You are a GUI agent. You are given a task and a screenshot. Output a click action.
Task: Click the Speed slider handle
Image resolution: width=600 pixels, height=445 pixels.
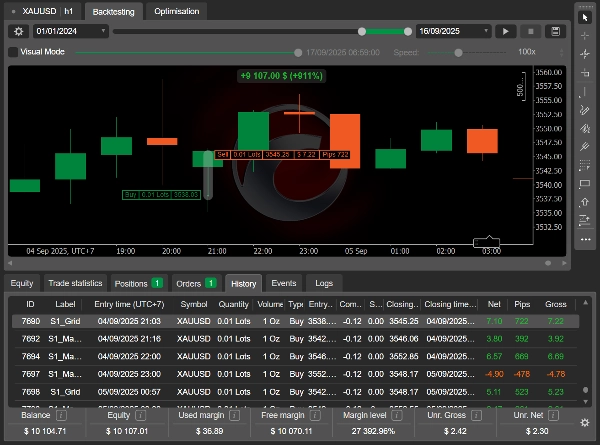(458, 53)
